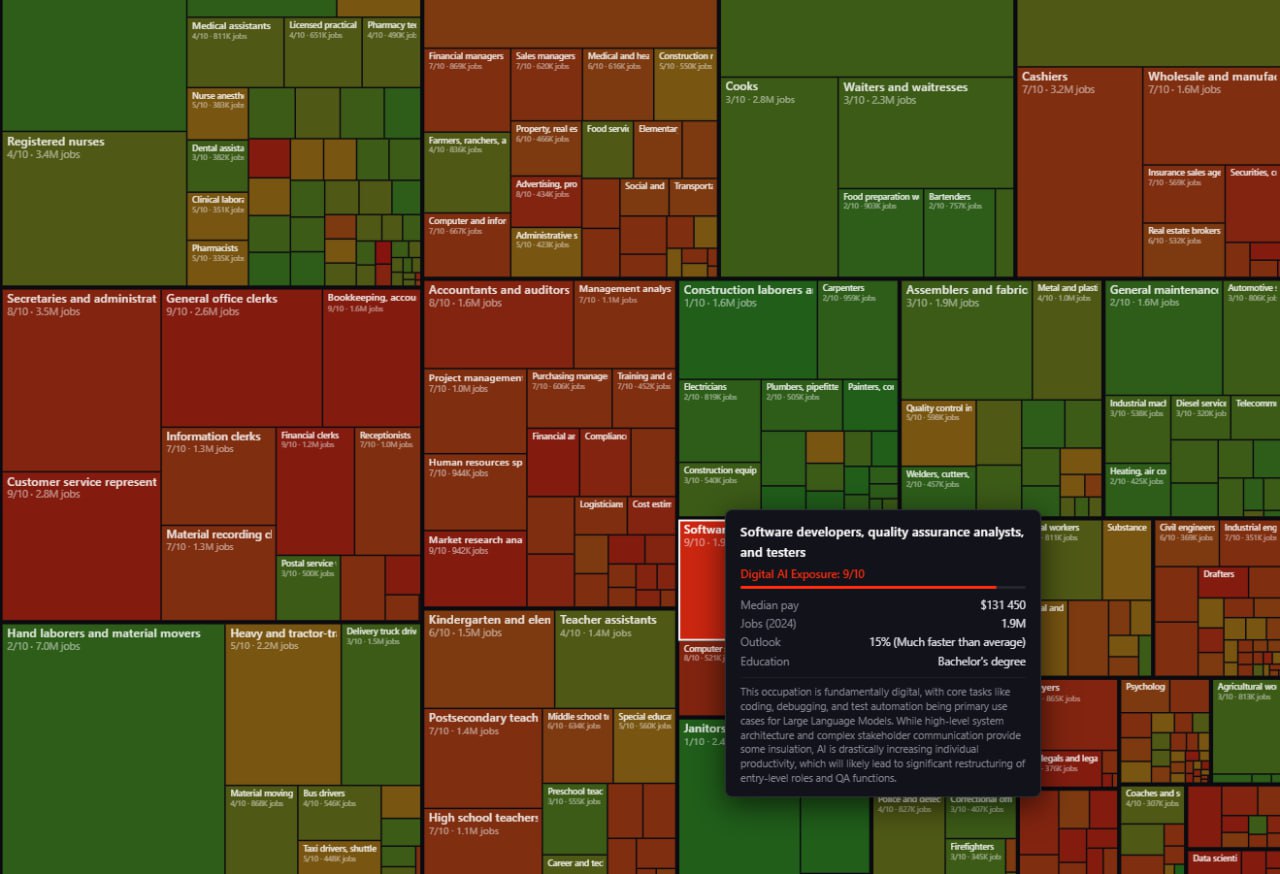Click the Electricians tile
Image resolution: width=1280 pixels, height=874 pixels.
click(720, 420)
